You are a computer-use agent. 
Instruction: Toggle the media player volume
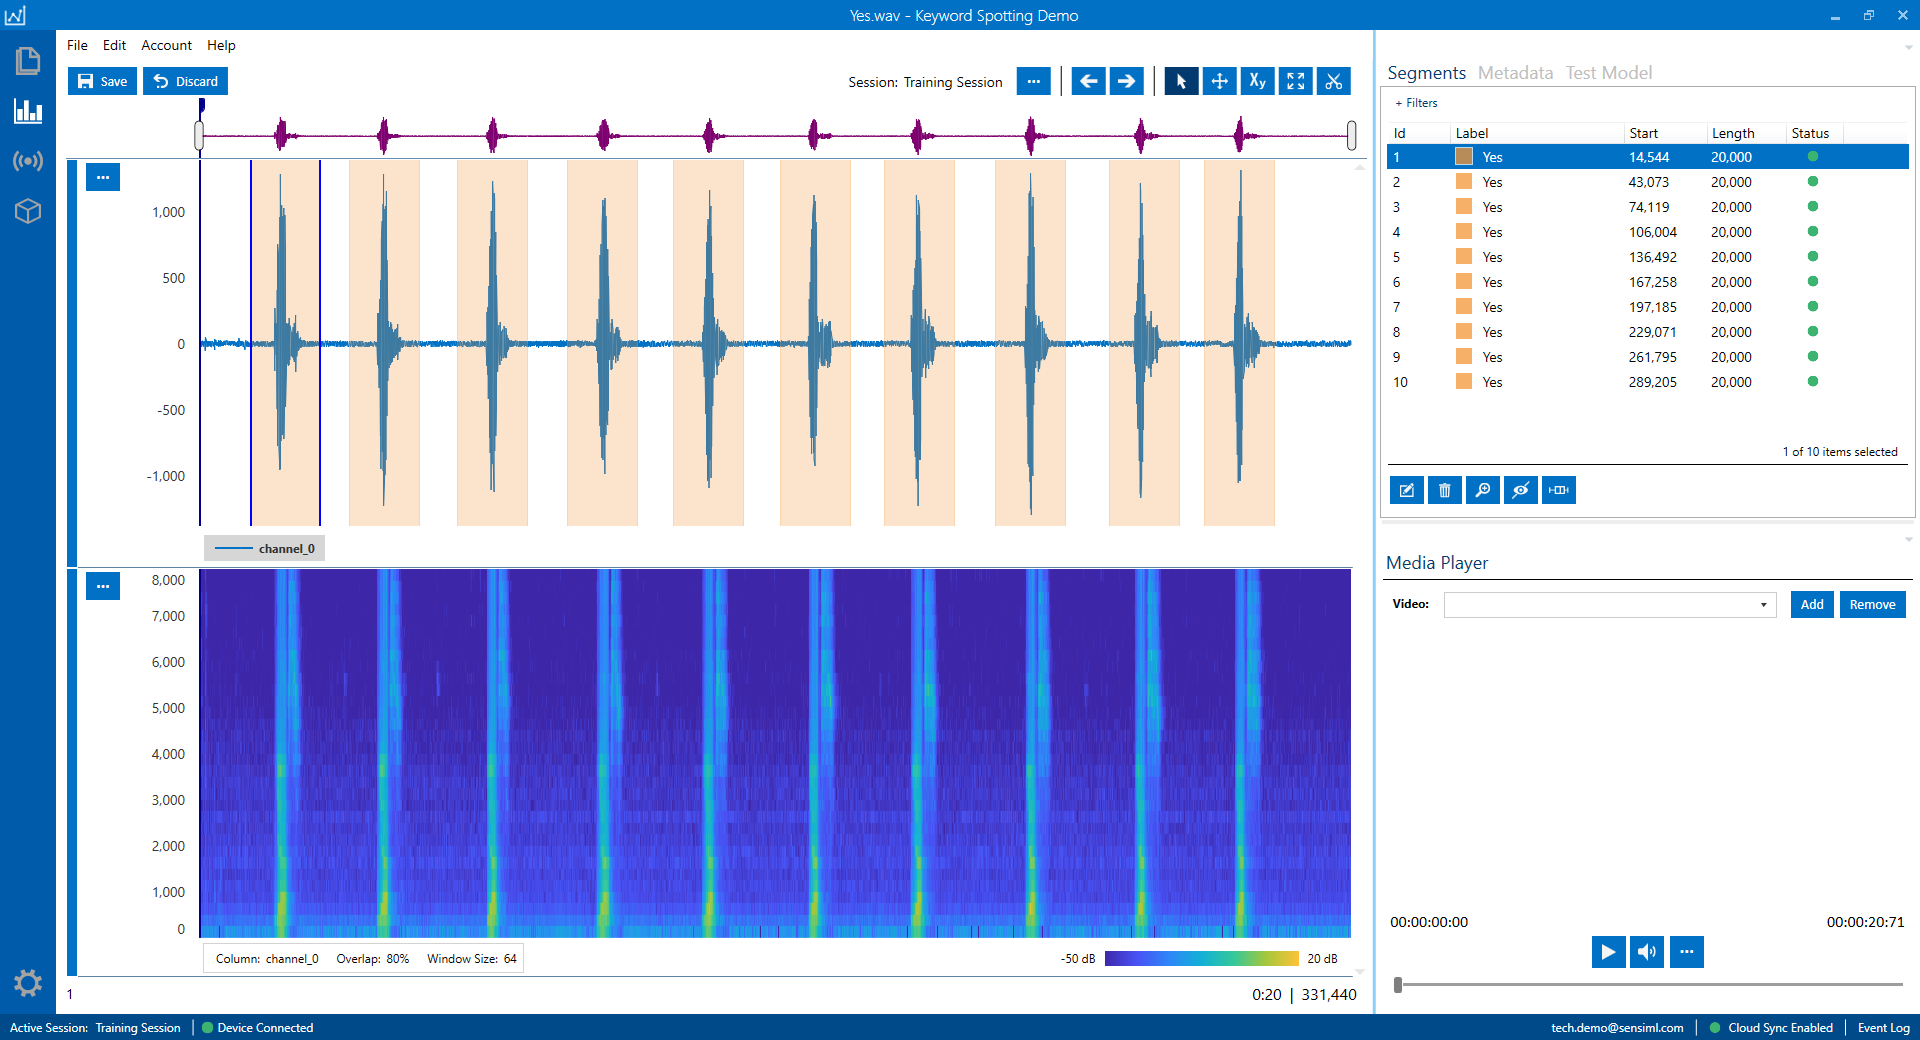1647,952
